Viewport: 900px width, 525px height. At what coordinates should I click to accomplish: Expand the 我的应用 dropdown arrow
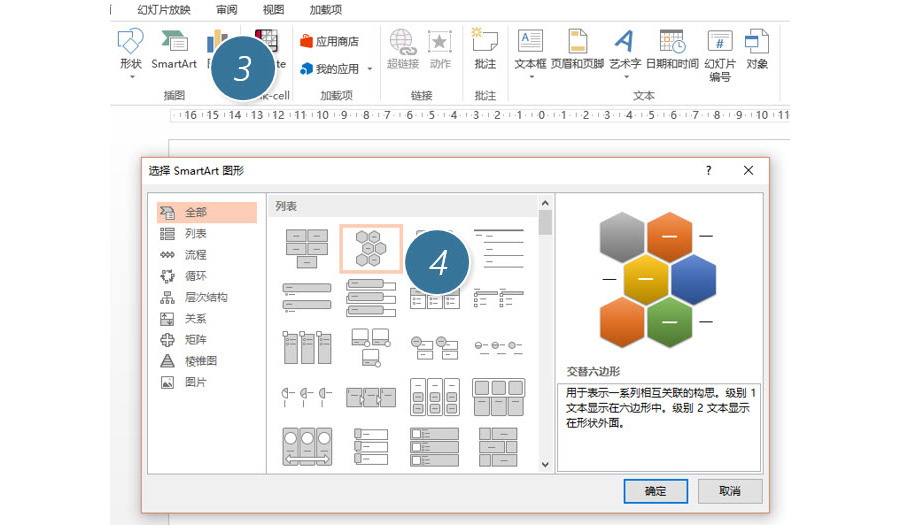[370, 70]
